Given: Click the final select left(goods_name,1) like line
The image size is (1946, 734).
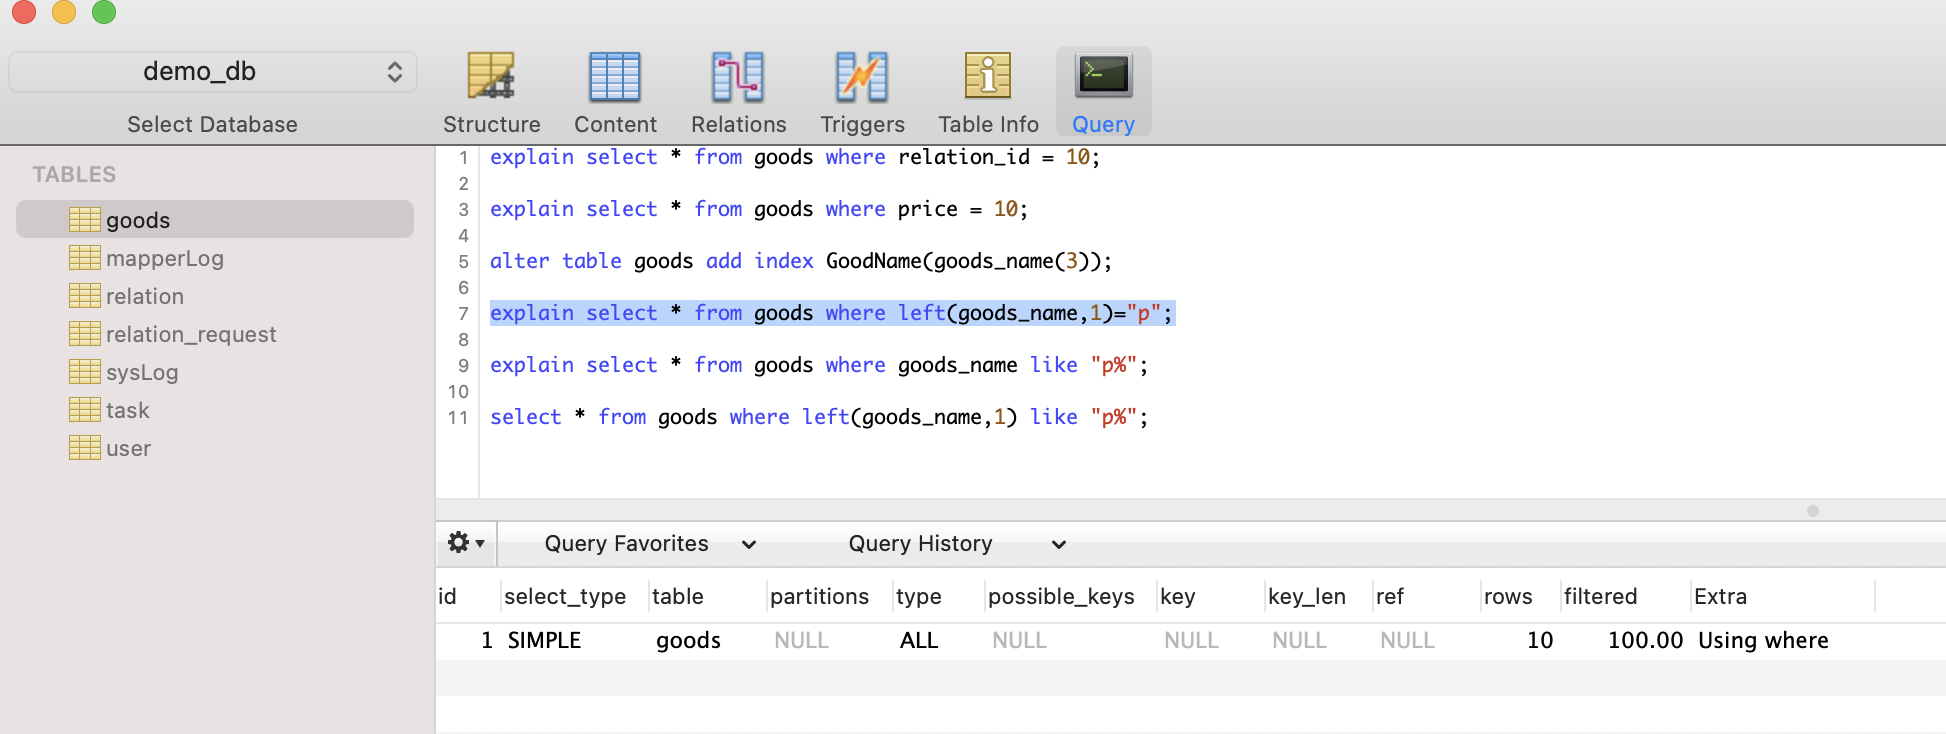Looking at the screenshot, I should pos(819,417).
